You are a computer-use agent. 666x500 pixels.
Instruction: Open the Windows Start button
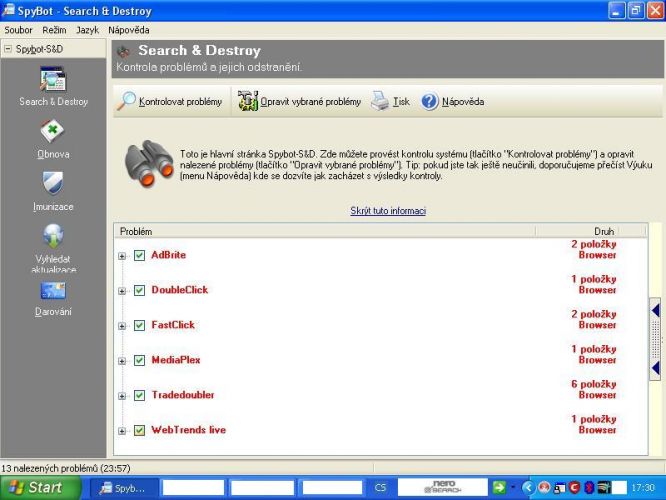point(40,487)
